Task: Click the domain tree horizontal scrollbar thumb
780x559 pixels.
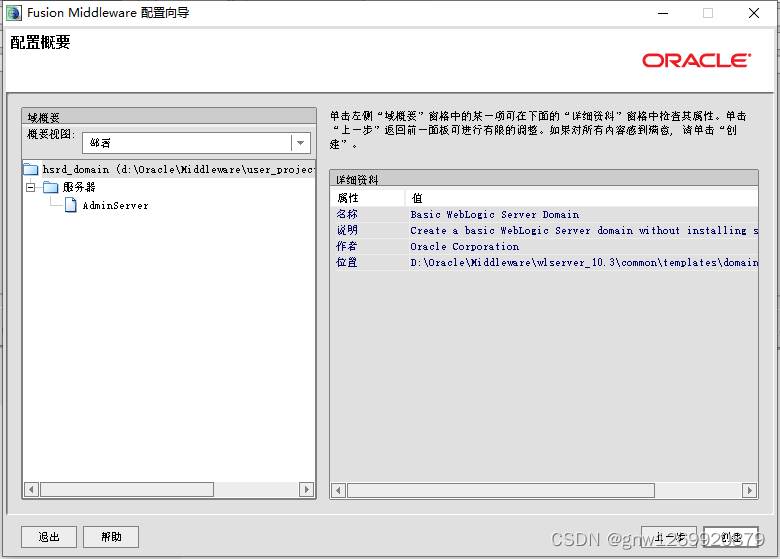Action: click(127, 489)
